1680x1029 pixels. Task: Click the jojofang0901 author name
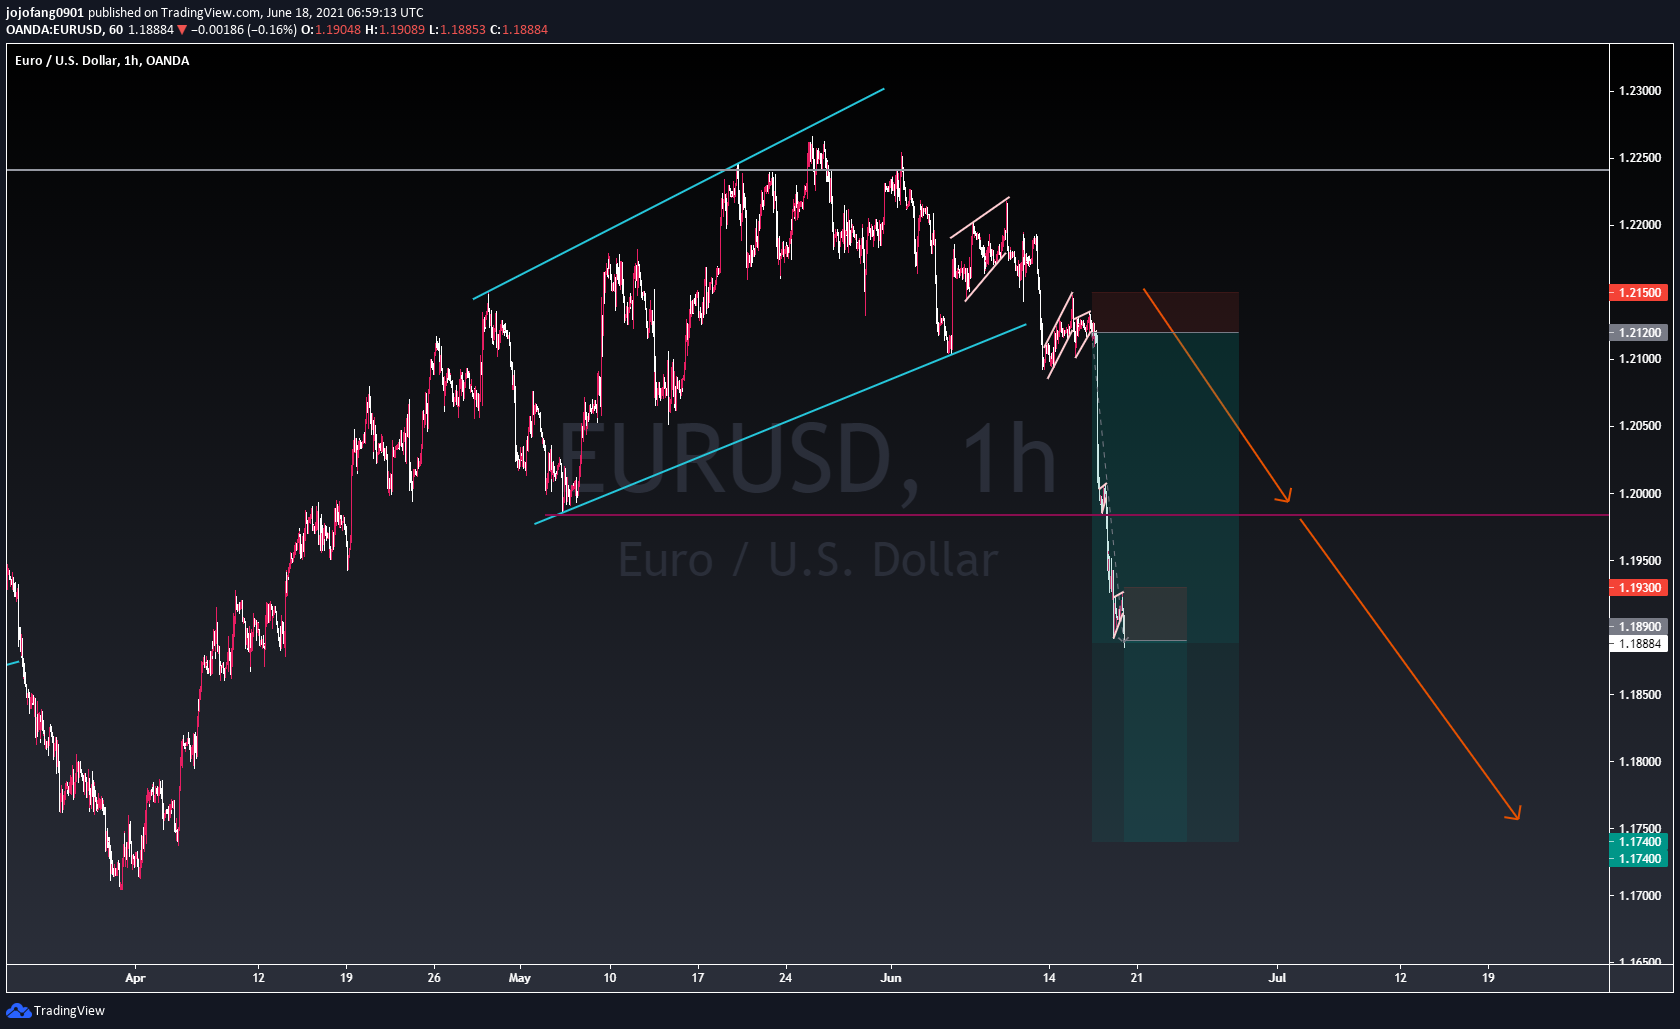point(45,13)
